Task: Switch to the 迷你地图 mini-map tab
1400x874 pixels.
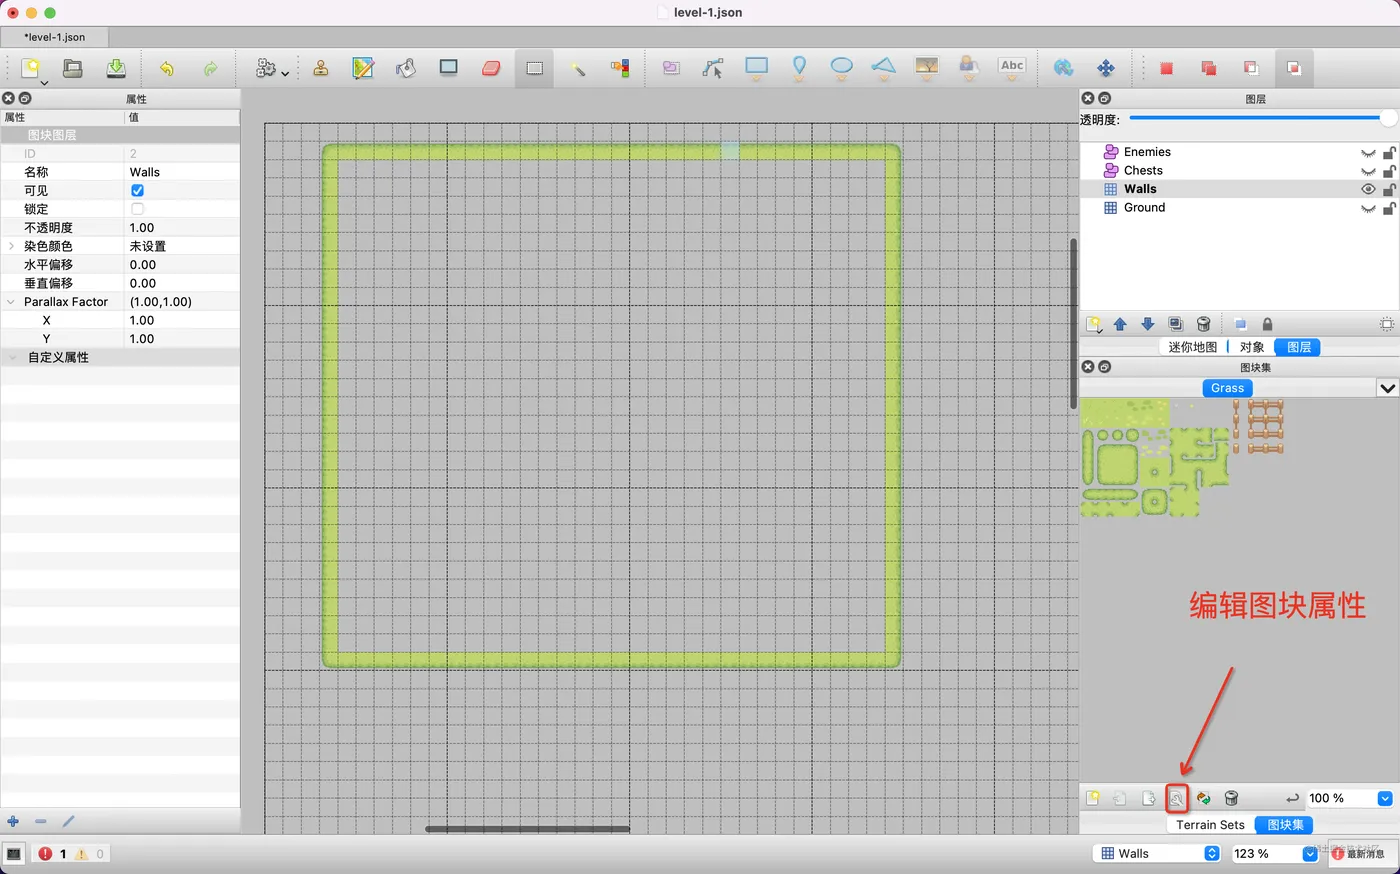Action: pyautogui.click(x=1193, y=347)
